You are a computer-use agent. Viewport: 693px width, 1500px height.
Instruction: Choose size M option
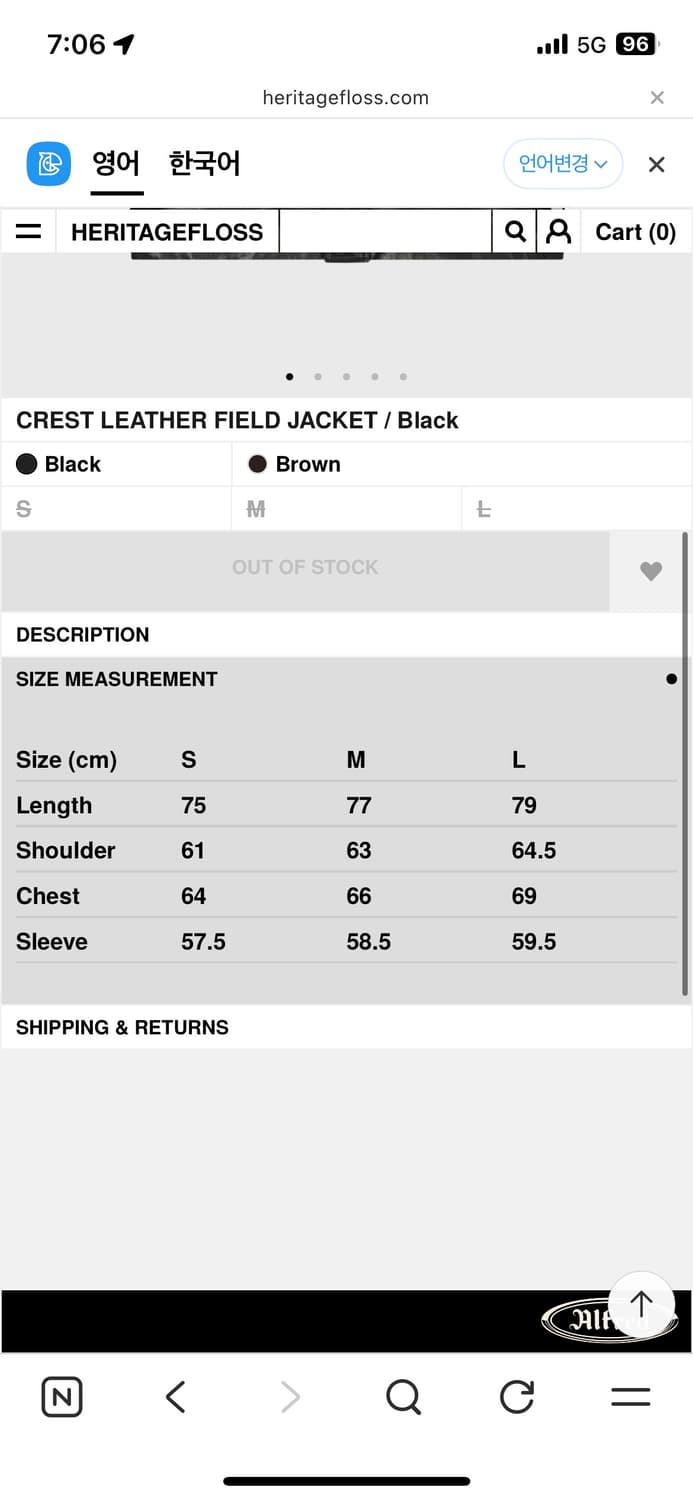point(256,510)
